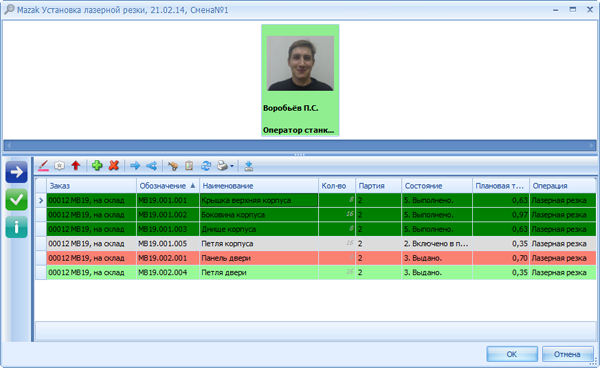The width and height of the screenshot is (600, 368).
Task: Sort by the Обозначение column header
Action: [x=168, y=186]
